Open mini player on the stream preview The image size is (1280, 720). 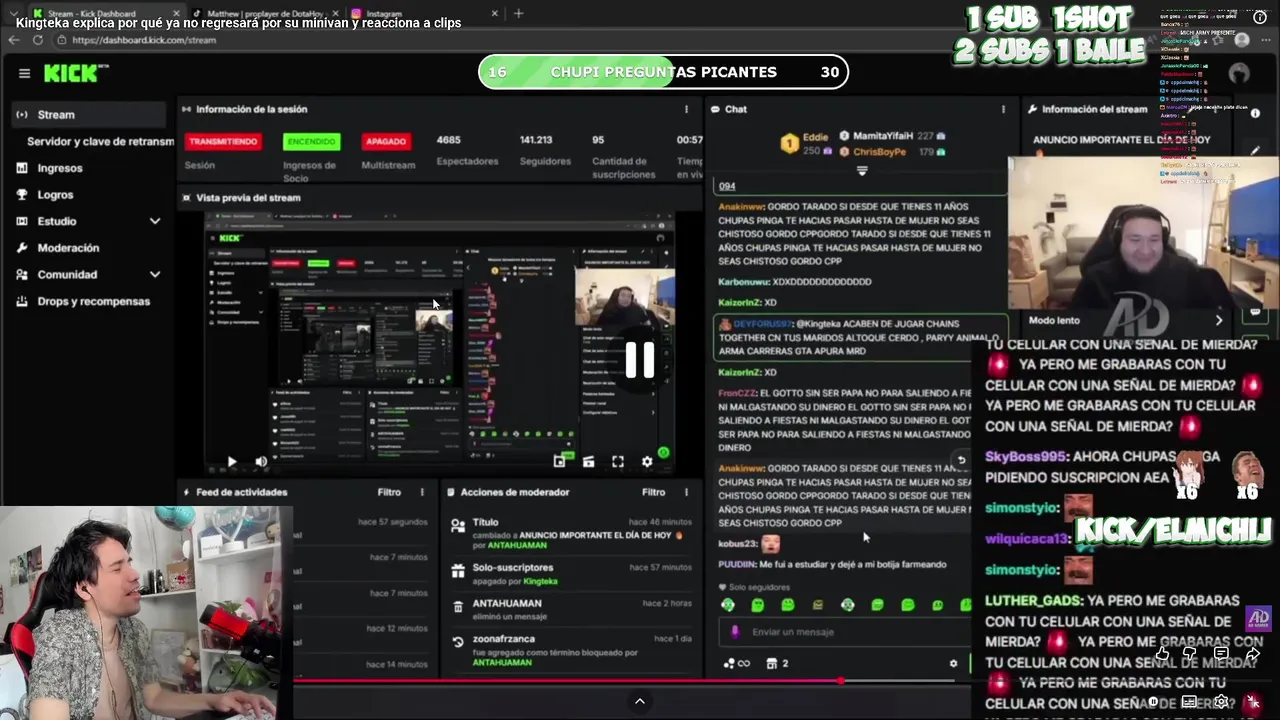pos(559,462)
